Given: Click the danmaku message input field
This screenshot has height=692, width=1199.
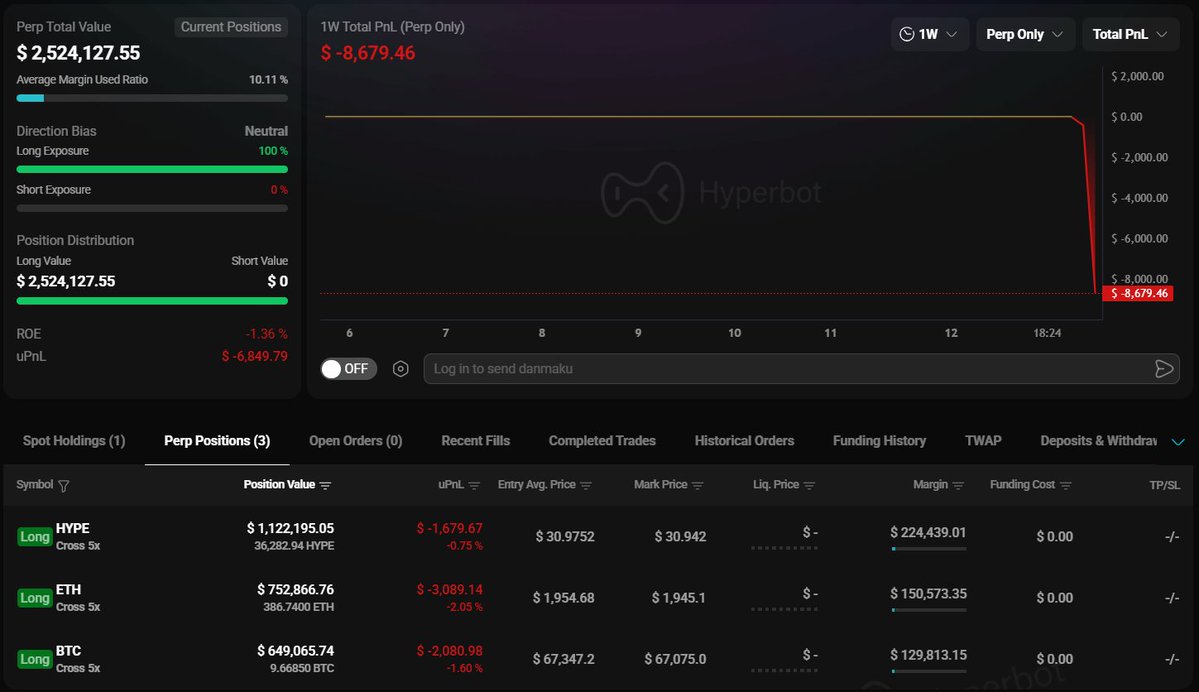Looking at the screenshot, I should (780, 369).
